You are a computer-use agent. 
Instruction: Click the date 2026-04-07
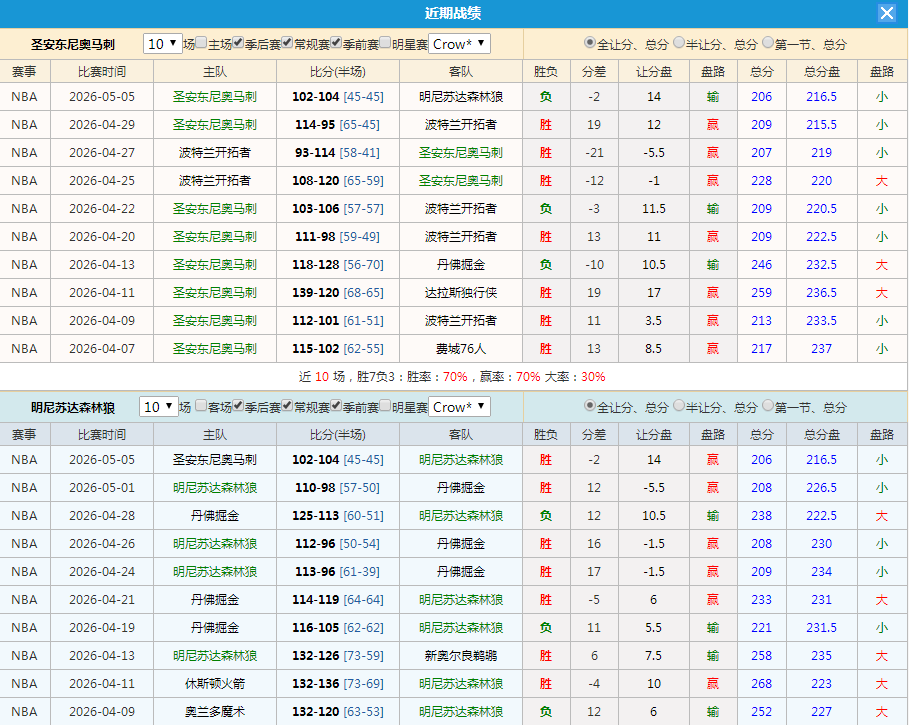pyautogui.click(x=101, y=349)
